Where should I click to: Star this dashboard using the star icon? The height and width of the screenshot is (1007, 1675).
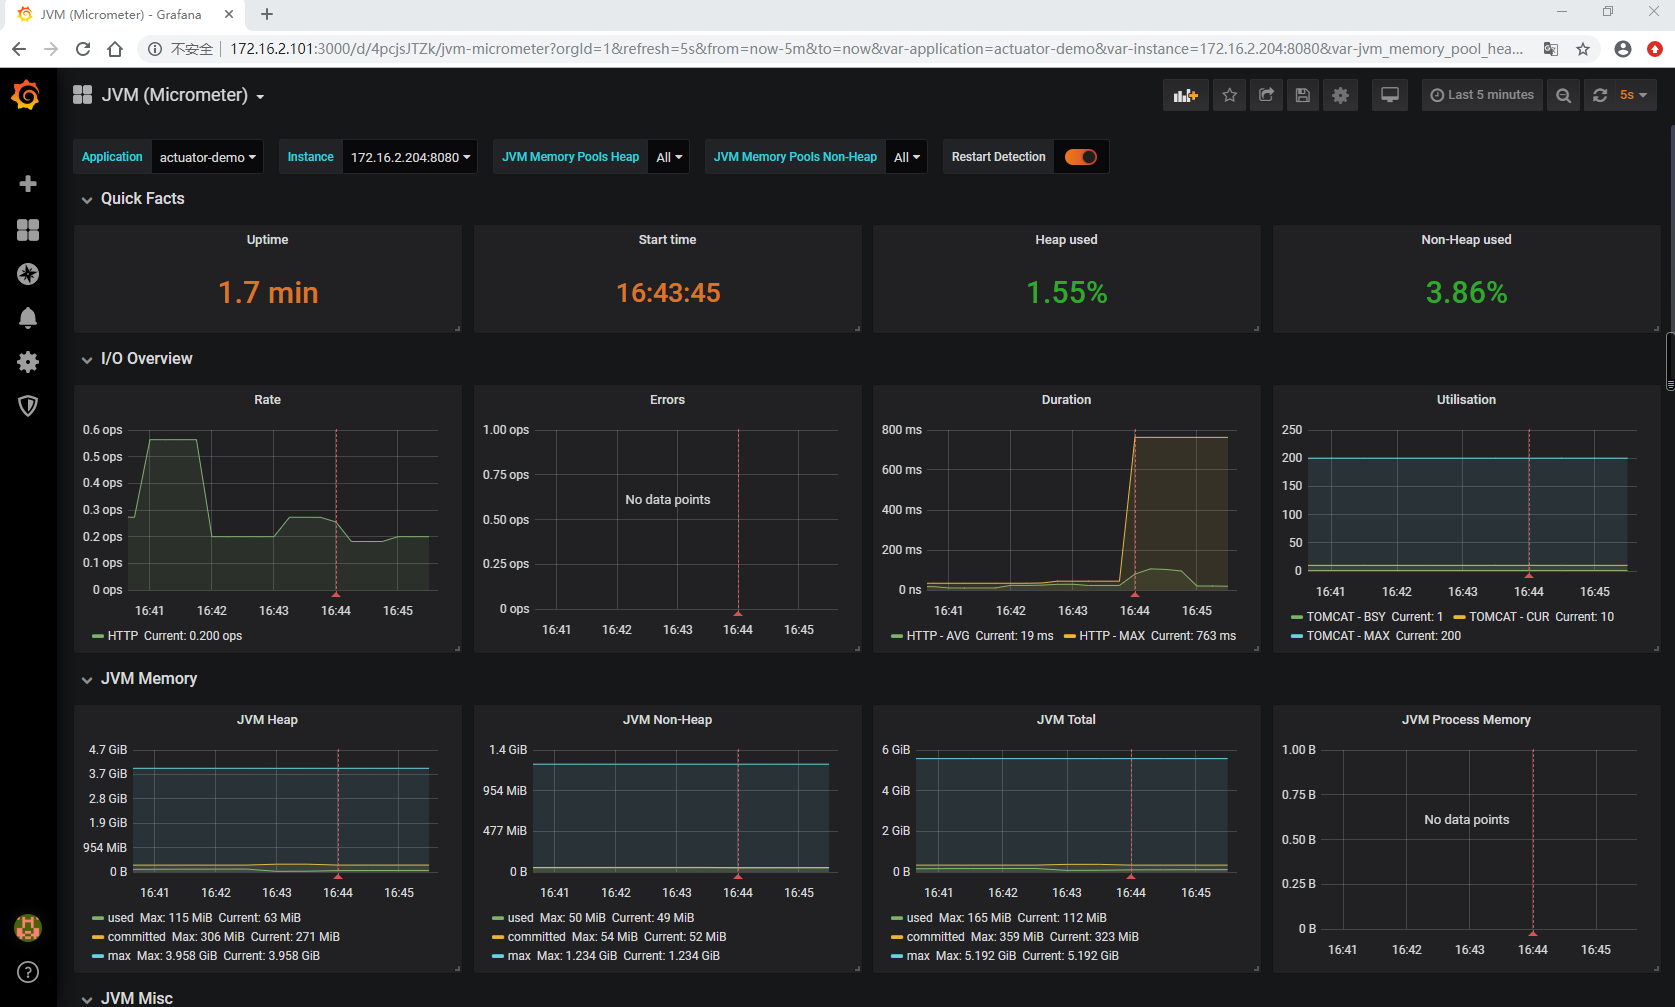tap(1229, 95)
